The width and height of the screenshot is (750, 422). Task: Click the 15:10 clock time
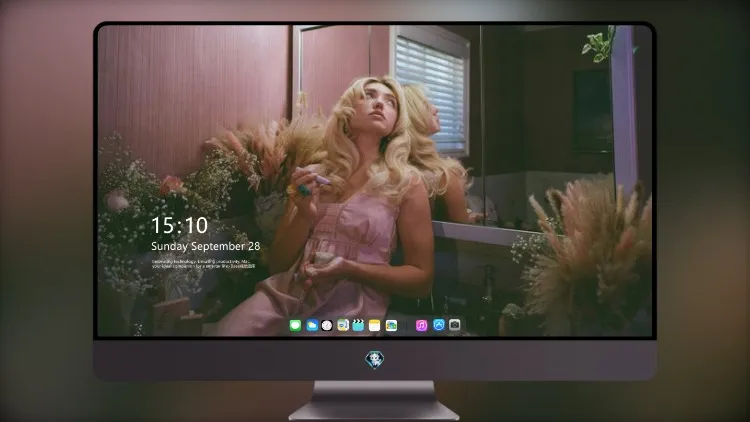click(179, 225)
